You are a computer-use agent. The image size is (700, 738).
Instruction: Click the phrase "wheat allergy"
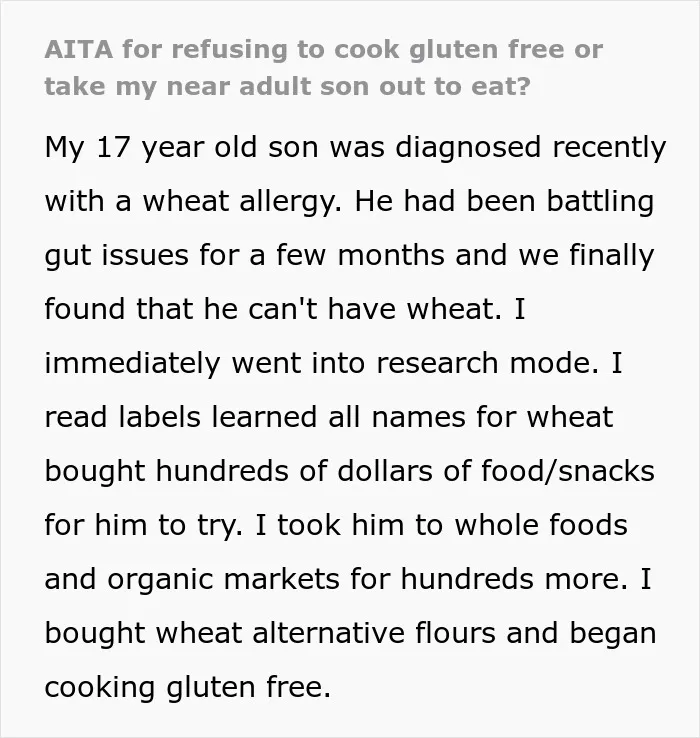point(242,201)
